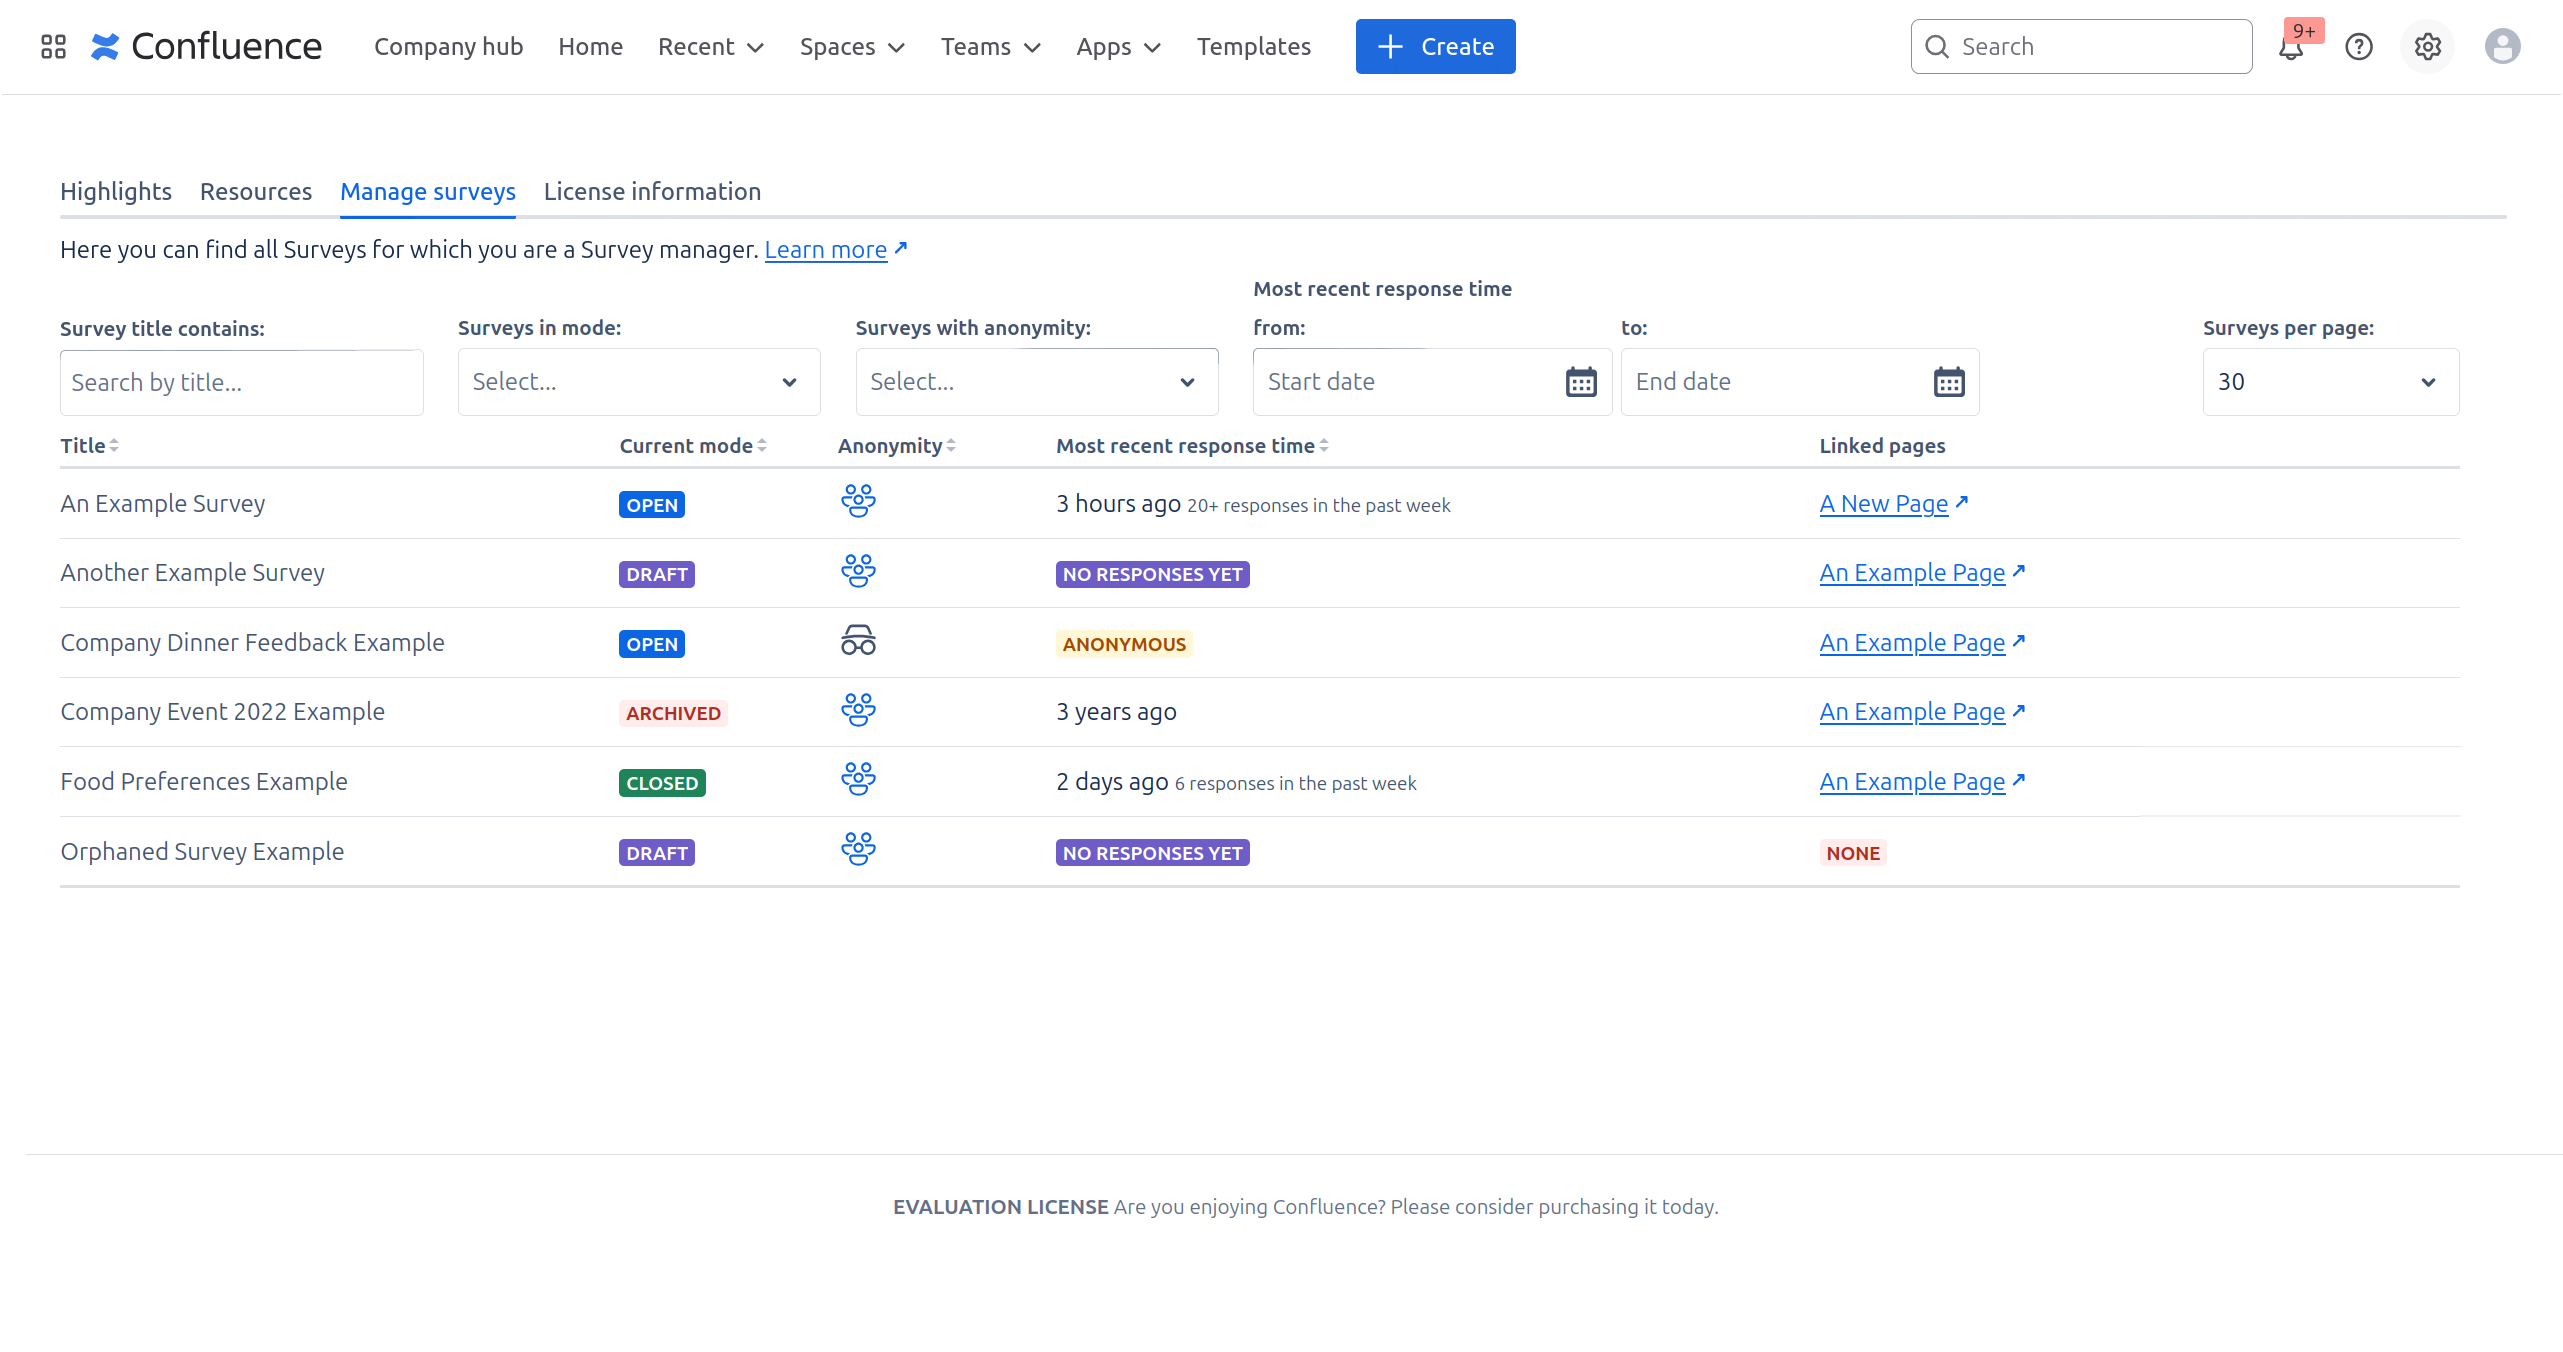Click the anonymous glasses icon for Company Dinner
The image size is (2563, 1352).
pyautogui.click(x=858, y=641)
